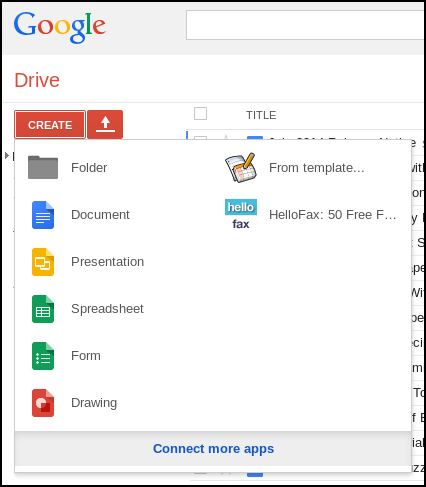Click the blue Document icon
This screenshot has width=426, height=487.
click(43, 215)
